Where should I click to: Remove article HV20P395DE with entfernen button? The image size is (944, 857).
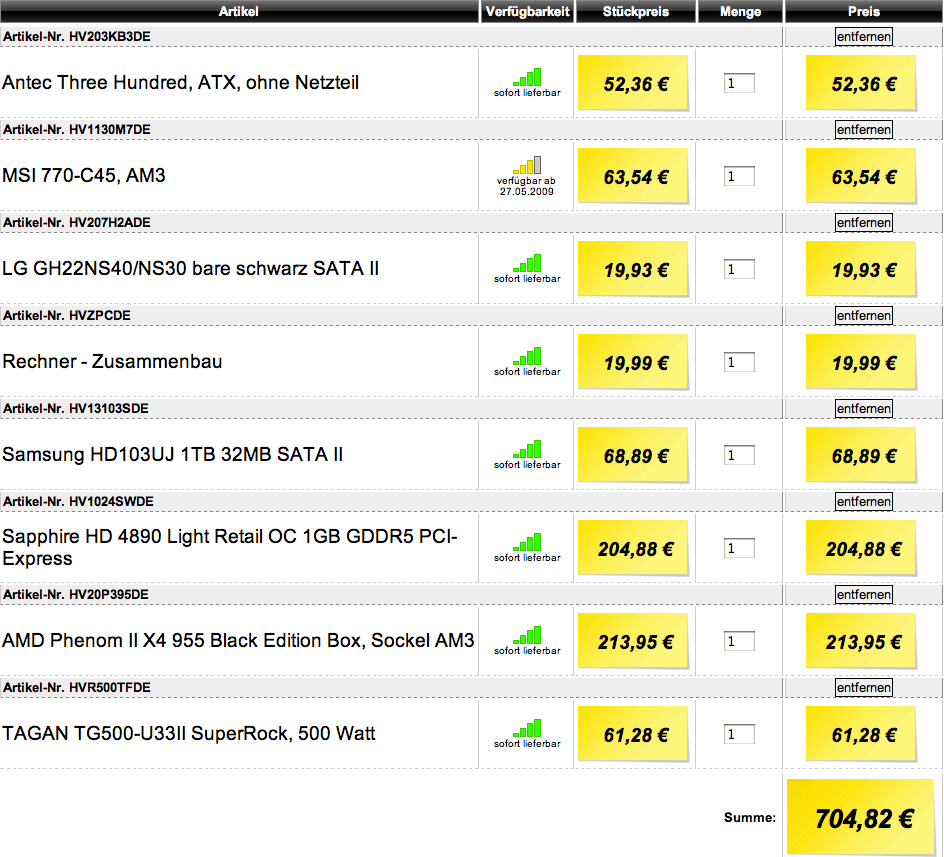(864, 594)
